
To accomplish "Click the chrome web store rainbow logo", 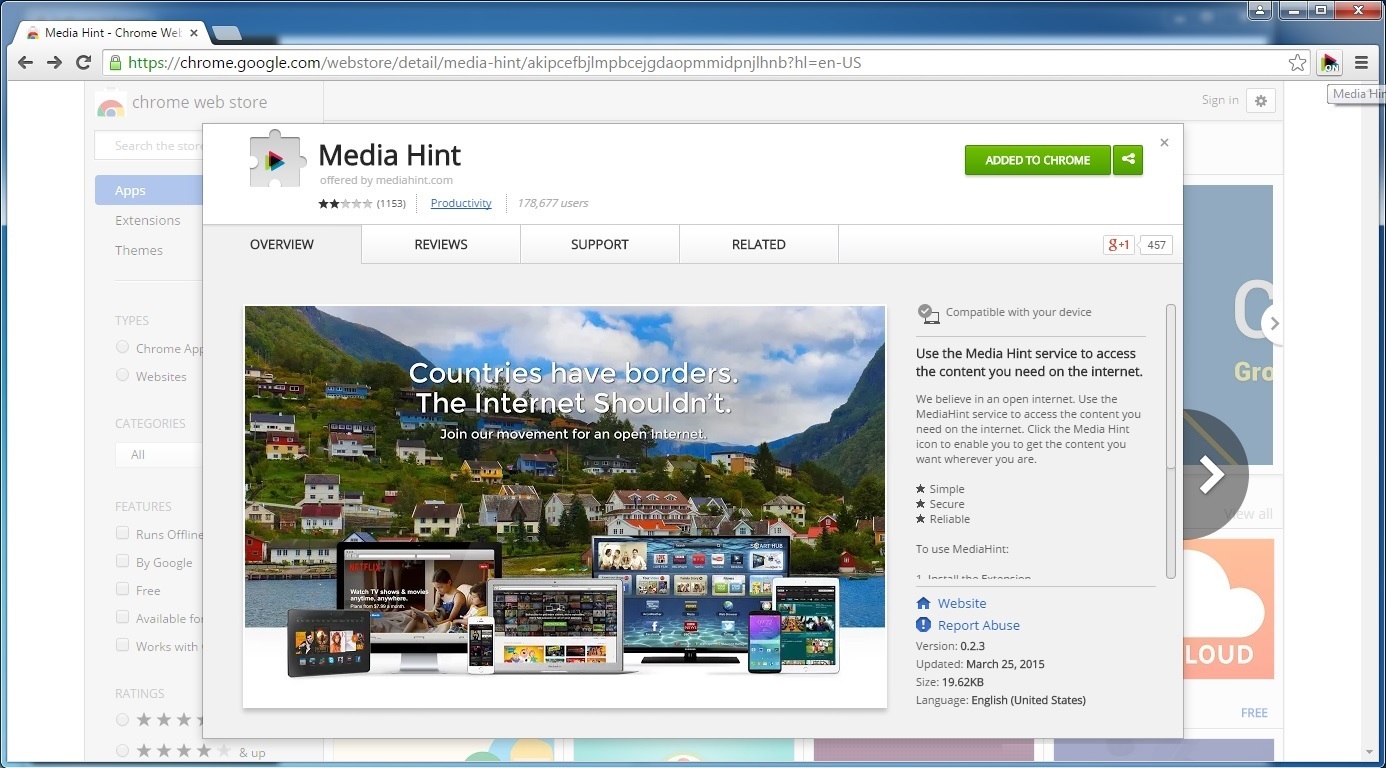I will pyautogui.click(x=110, y=103).
